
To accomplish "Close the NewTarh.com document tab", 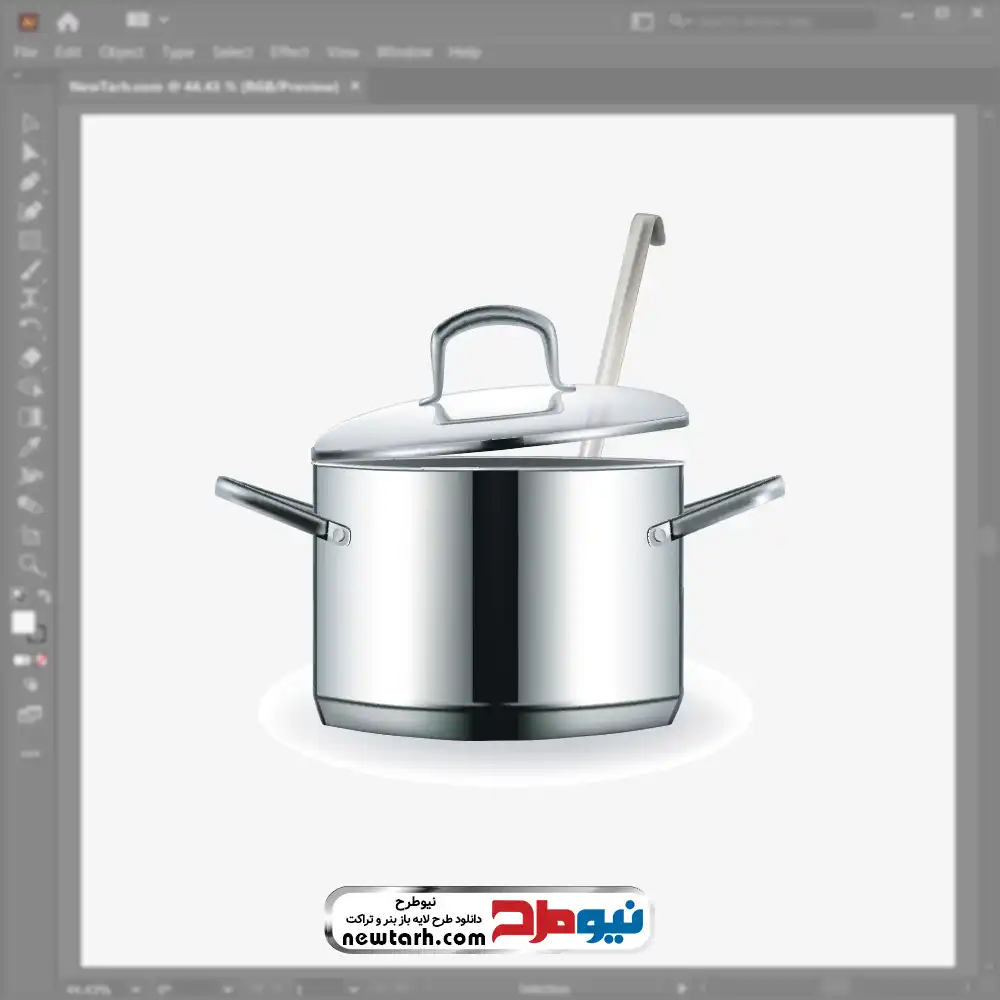I will tap(355, 87).
